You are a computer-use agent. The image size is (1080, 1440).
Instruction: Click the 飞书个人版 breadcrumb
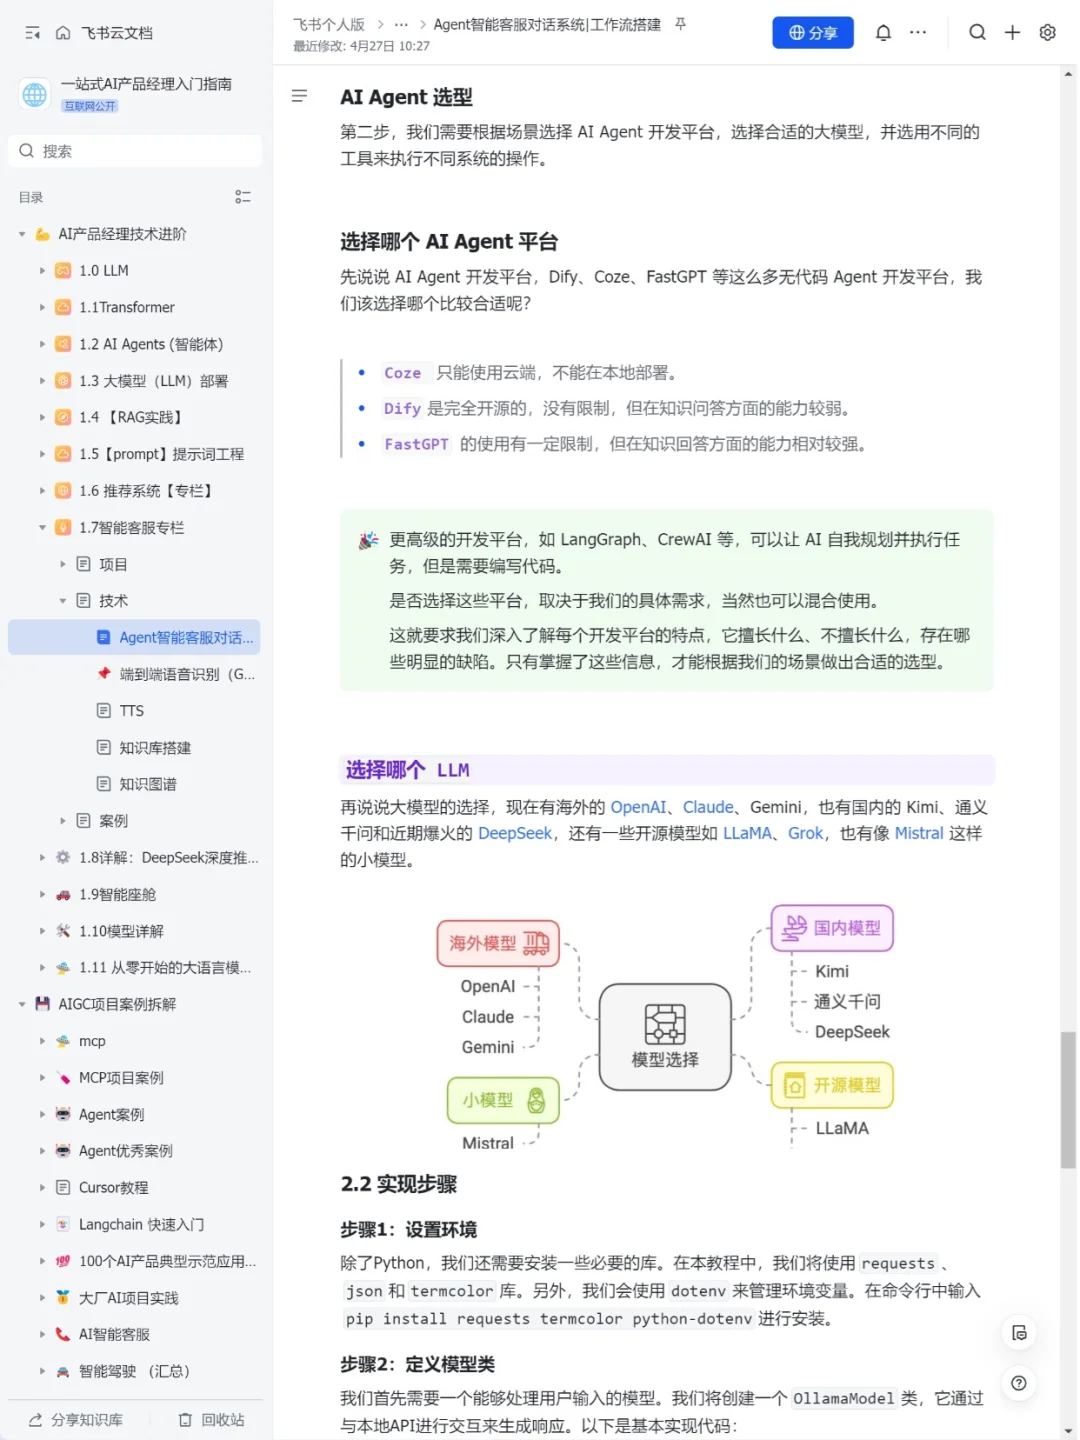329,24
